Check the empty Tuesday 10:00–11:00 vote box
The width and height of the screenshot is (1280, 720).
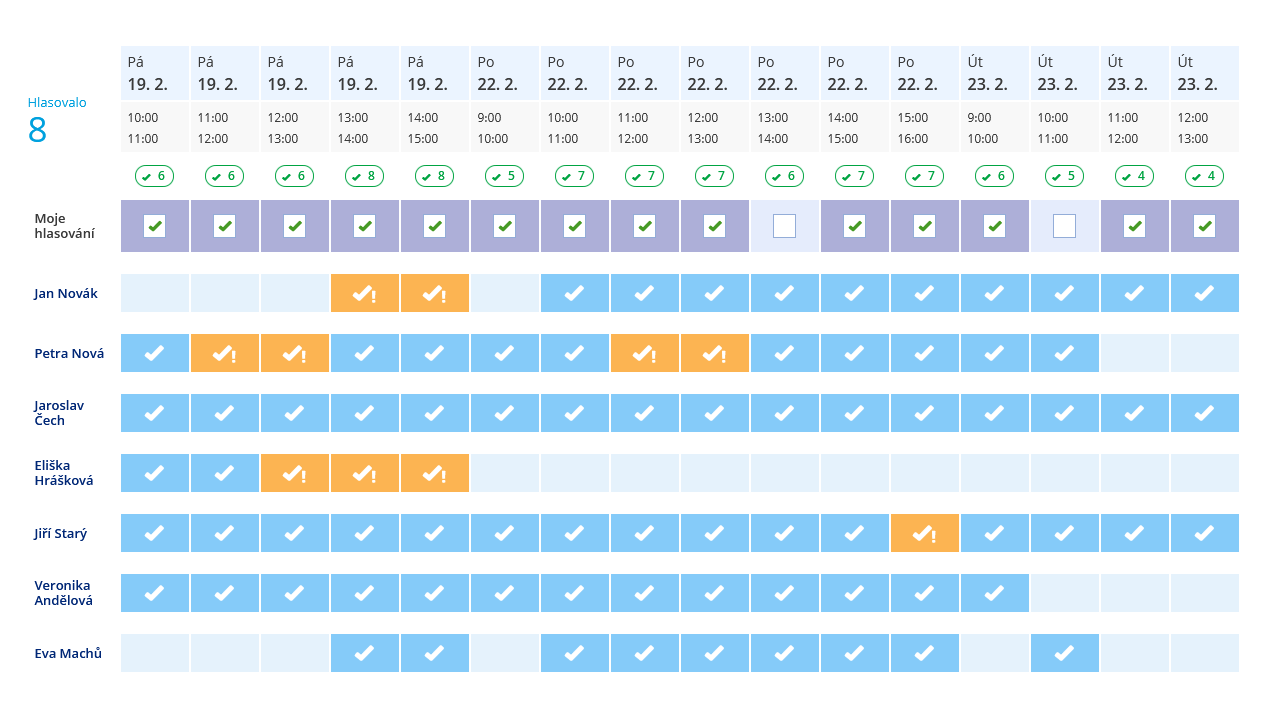1065,226
